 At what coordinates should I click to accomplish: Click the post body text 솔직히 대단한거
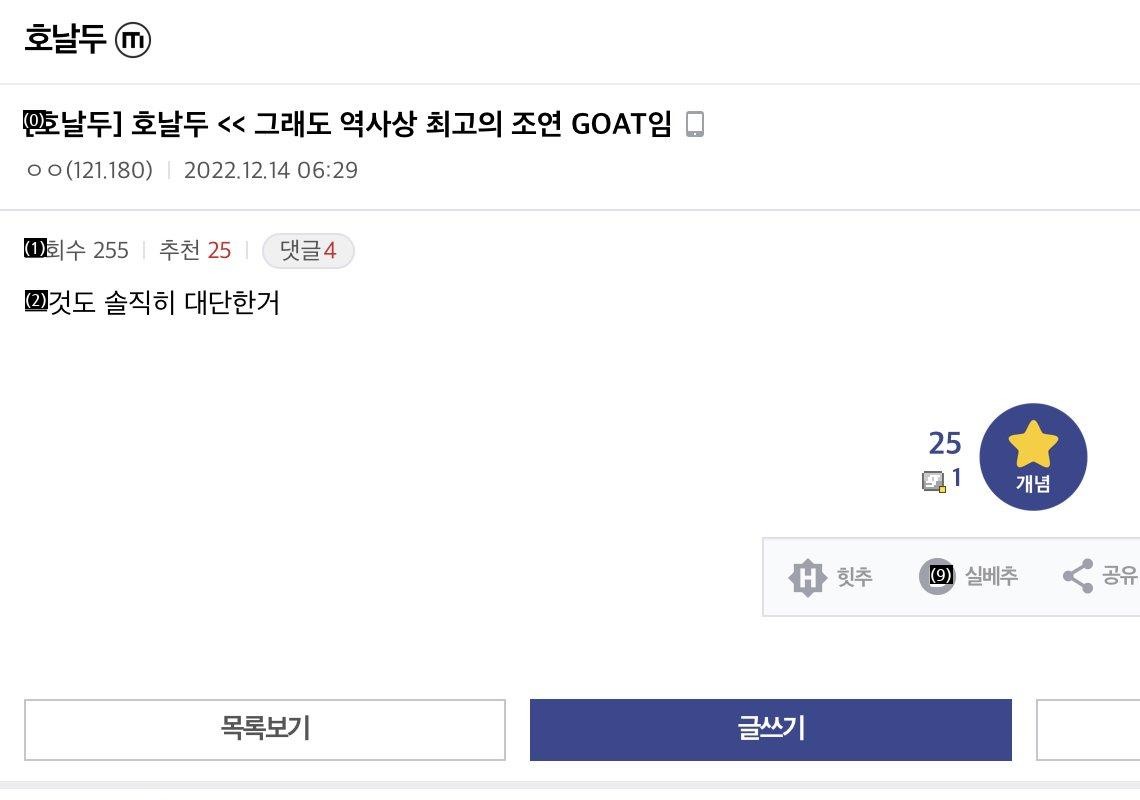point(152,302)
